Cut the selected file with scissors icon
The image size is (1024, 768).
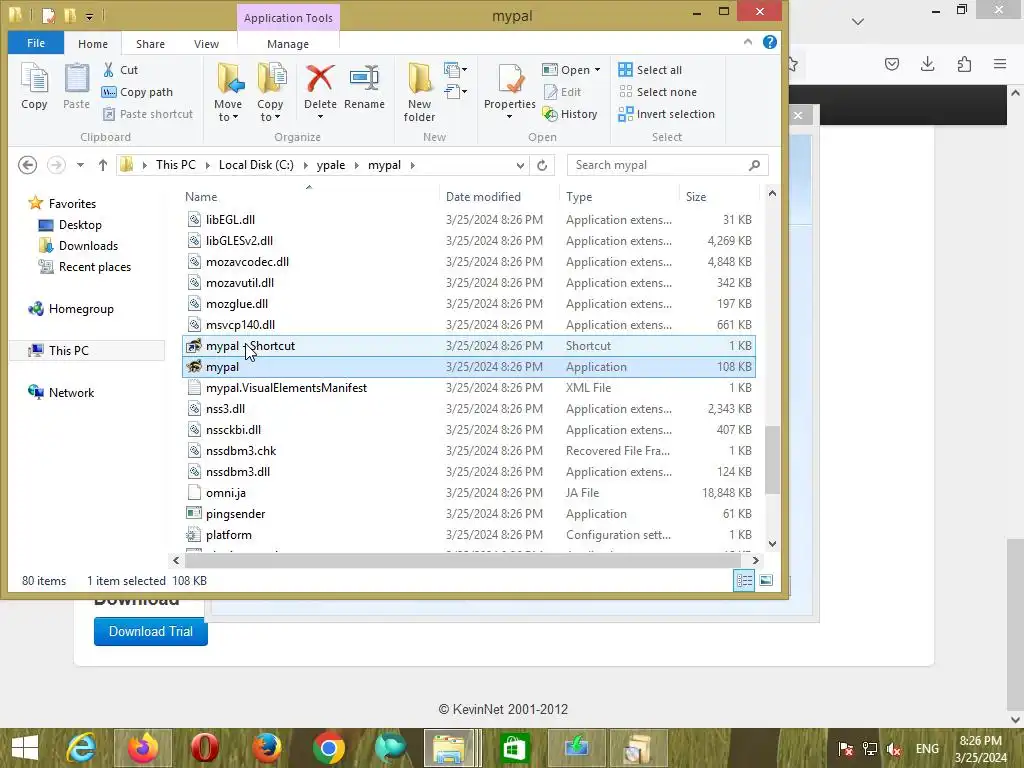coord(120,70)
